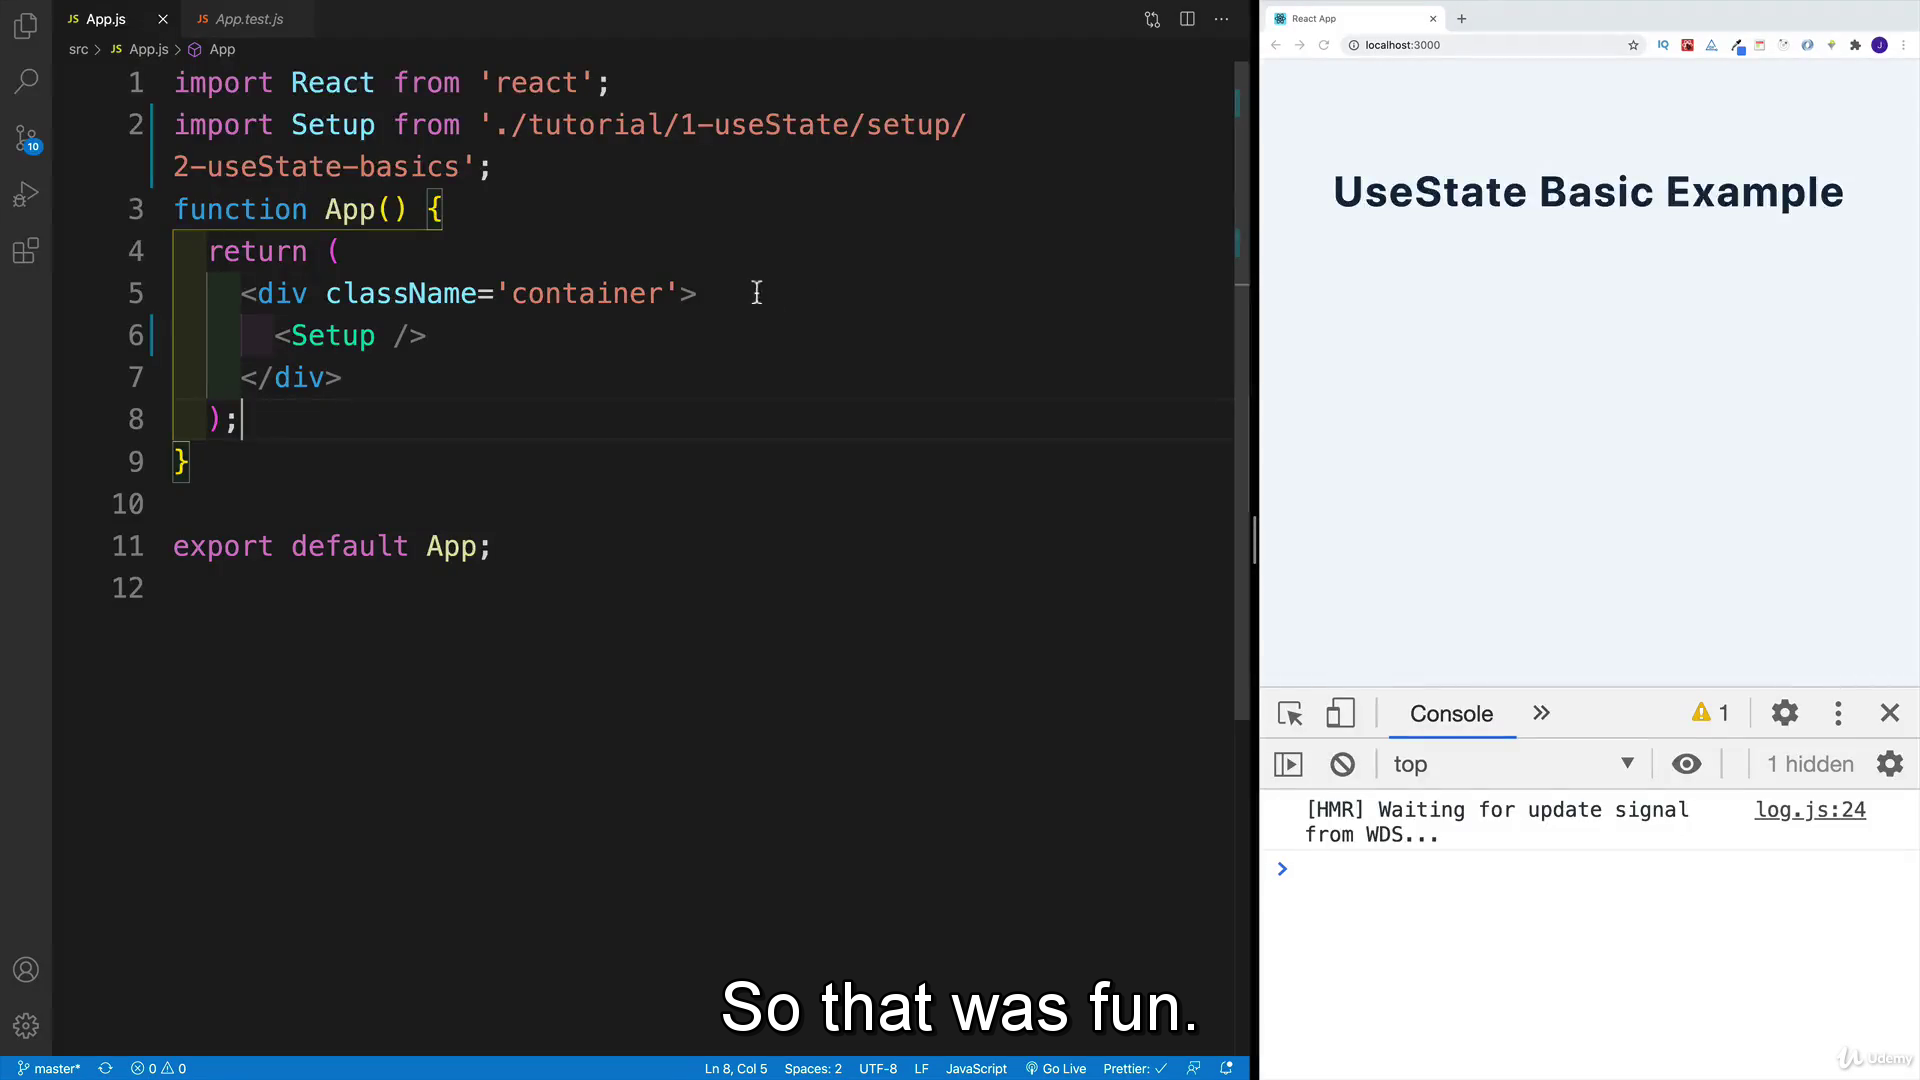Change end of line sequence LF
The width and height of the screenshot is (1920, 1080).
pyautogui.click(x=921, y=1068)
